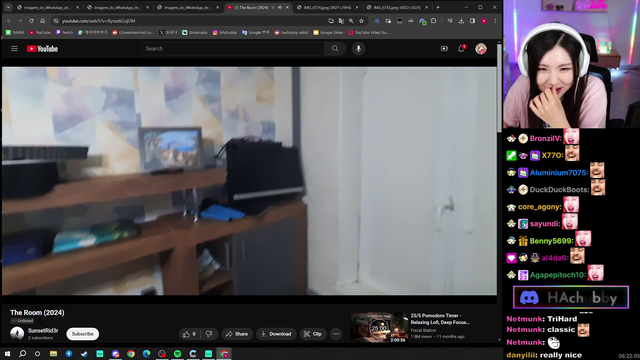Open HAchubby Discord banner in overlay

571,298
